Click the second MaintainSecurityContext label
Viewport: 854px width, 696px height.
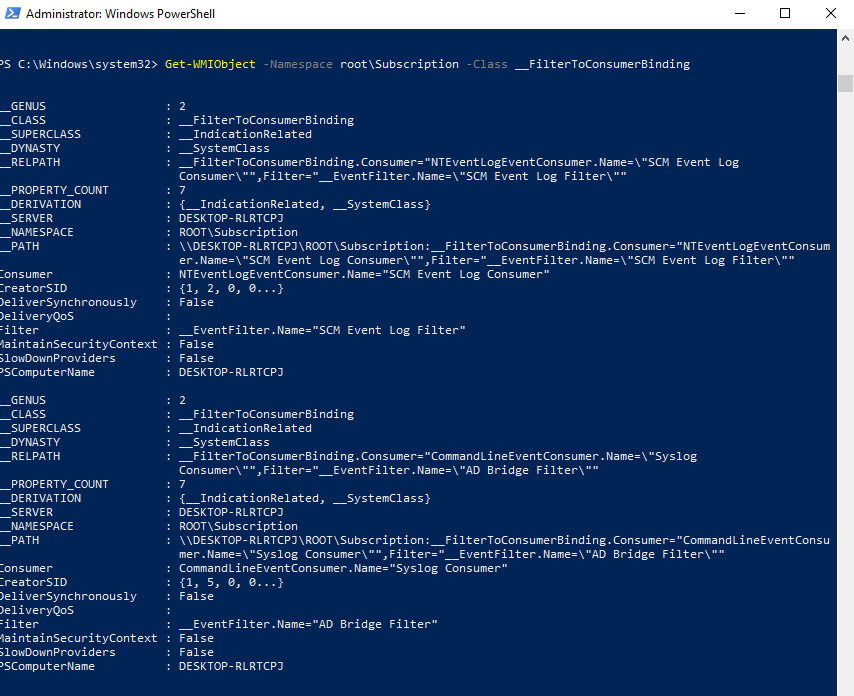click(79, 638)
